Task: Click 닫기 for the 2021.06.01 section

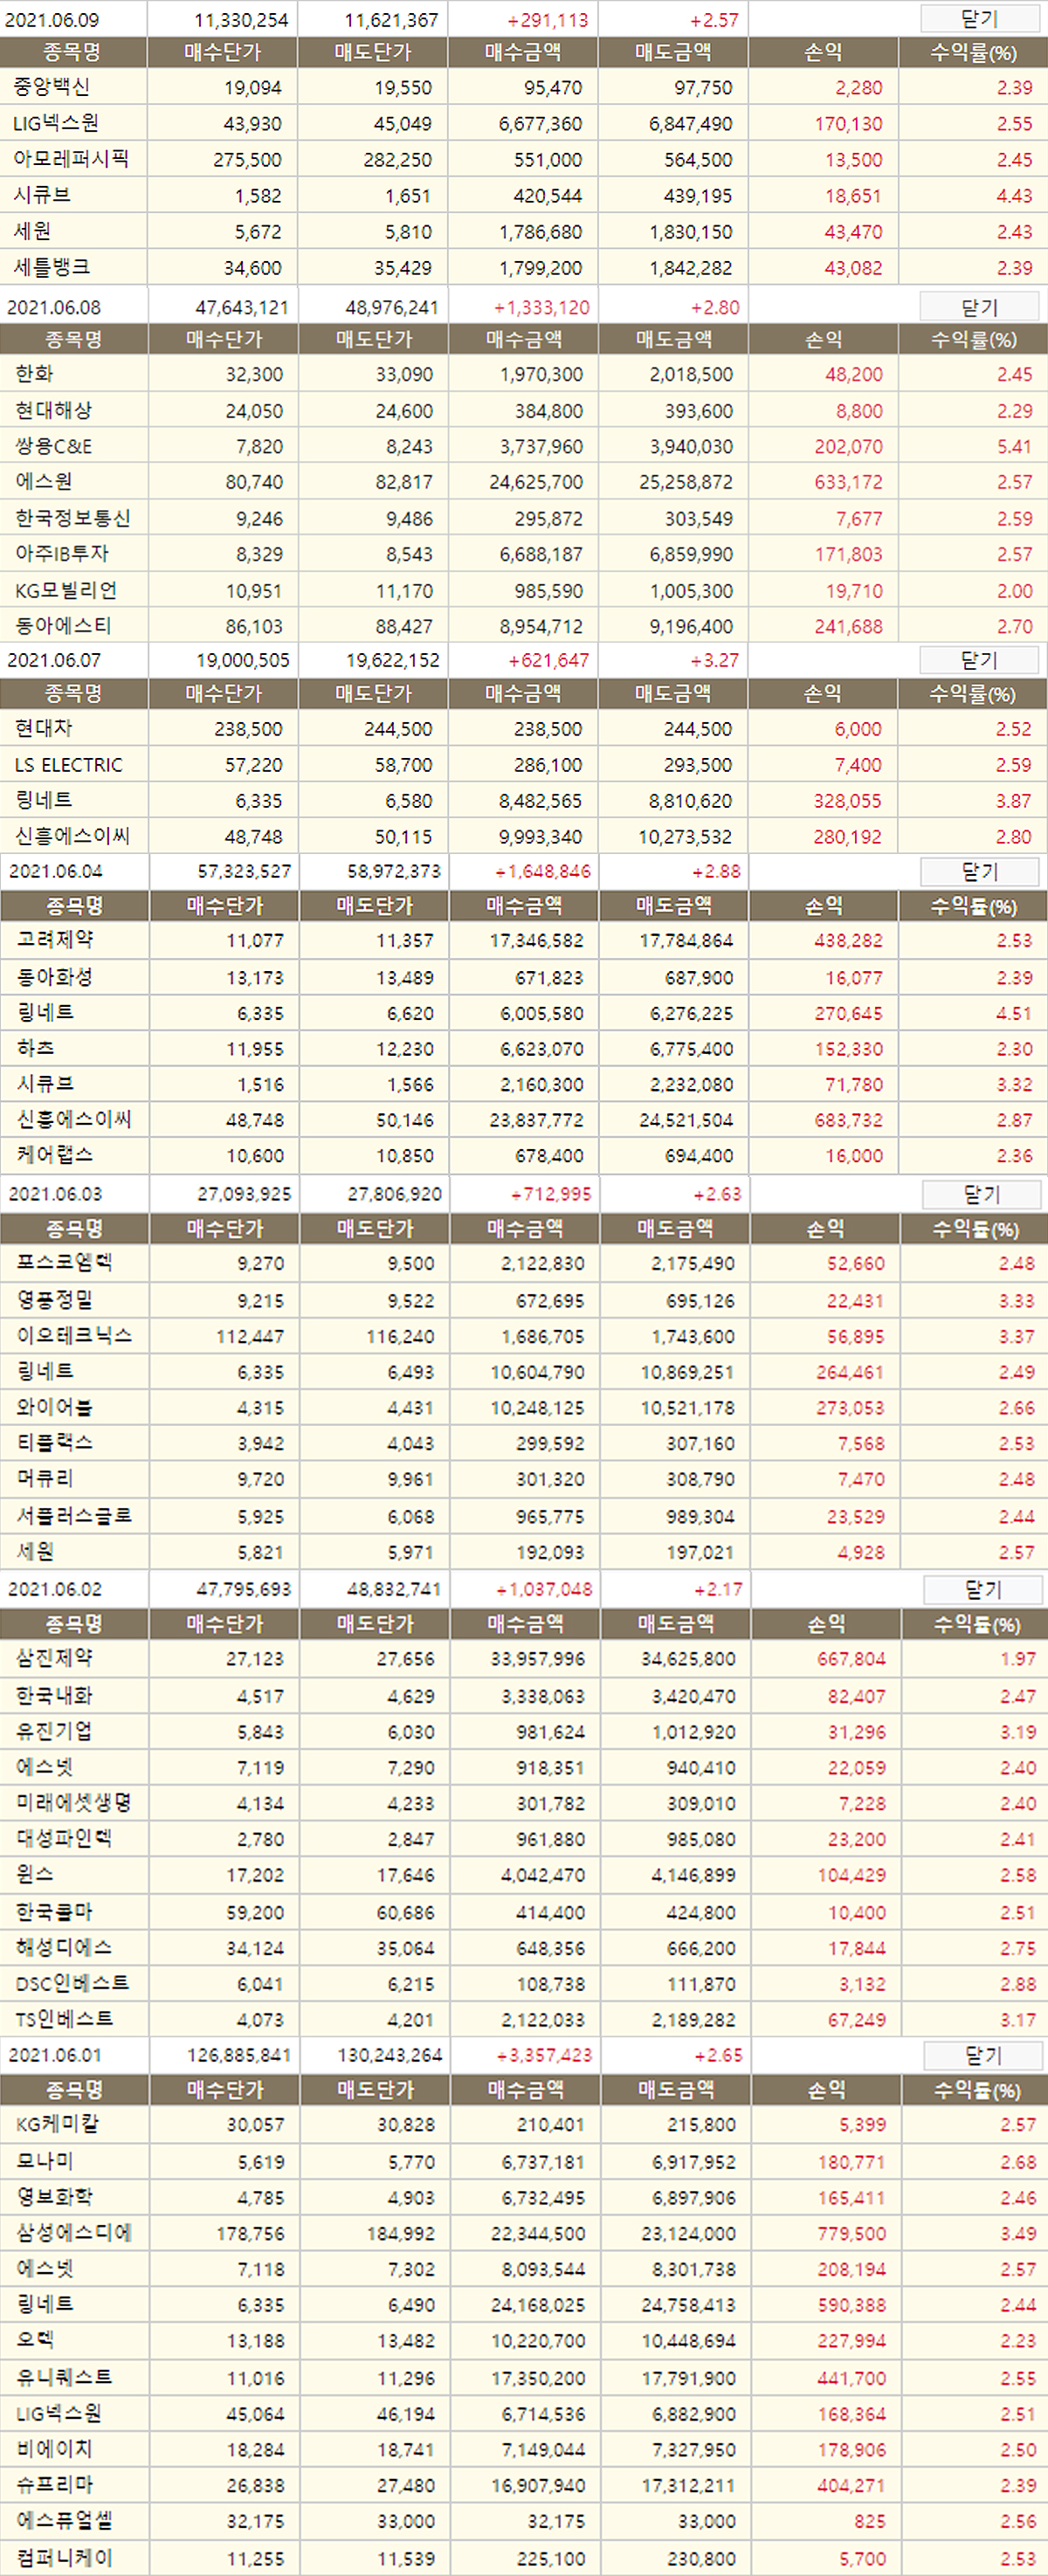Action: tap(983, 2055)
